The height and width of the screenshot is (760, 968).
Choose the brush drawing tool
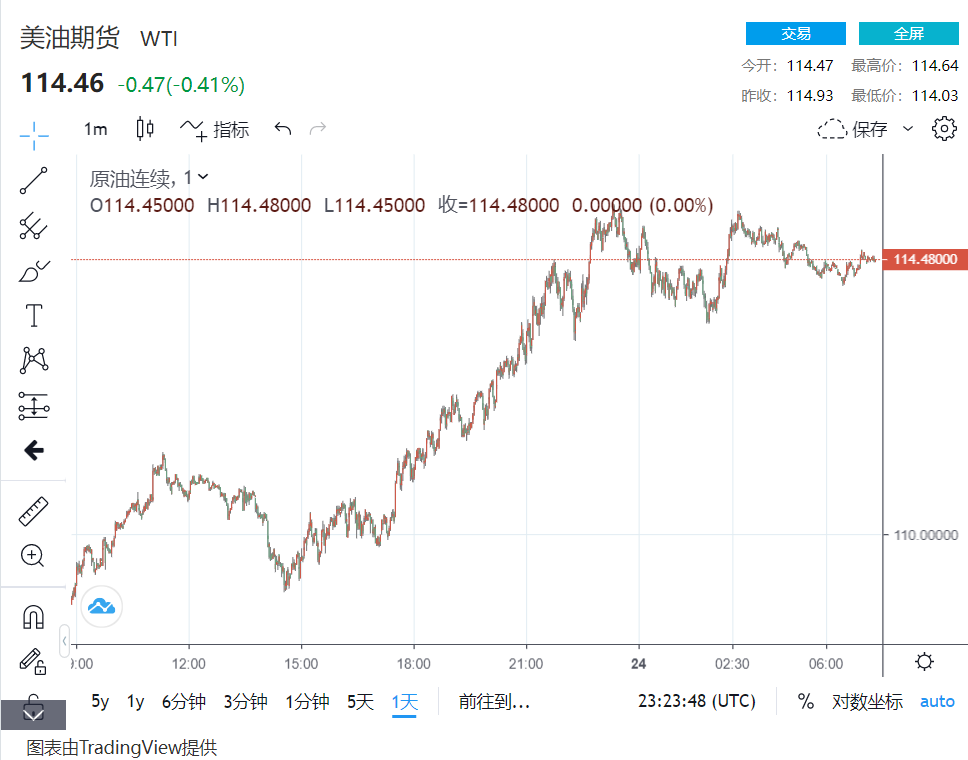34,271
